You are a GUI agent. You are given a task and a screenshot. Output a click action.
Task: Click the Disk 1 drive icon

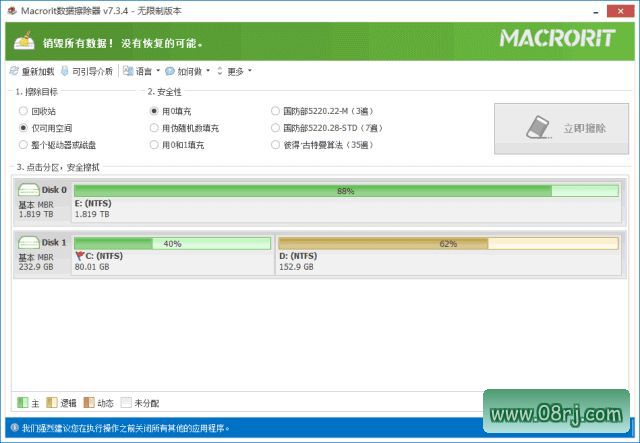point(29,243)
